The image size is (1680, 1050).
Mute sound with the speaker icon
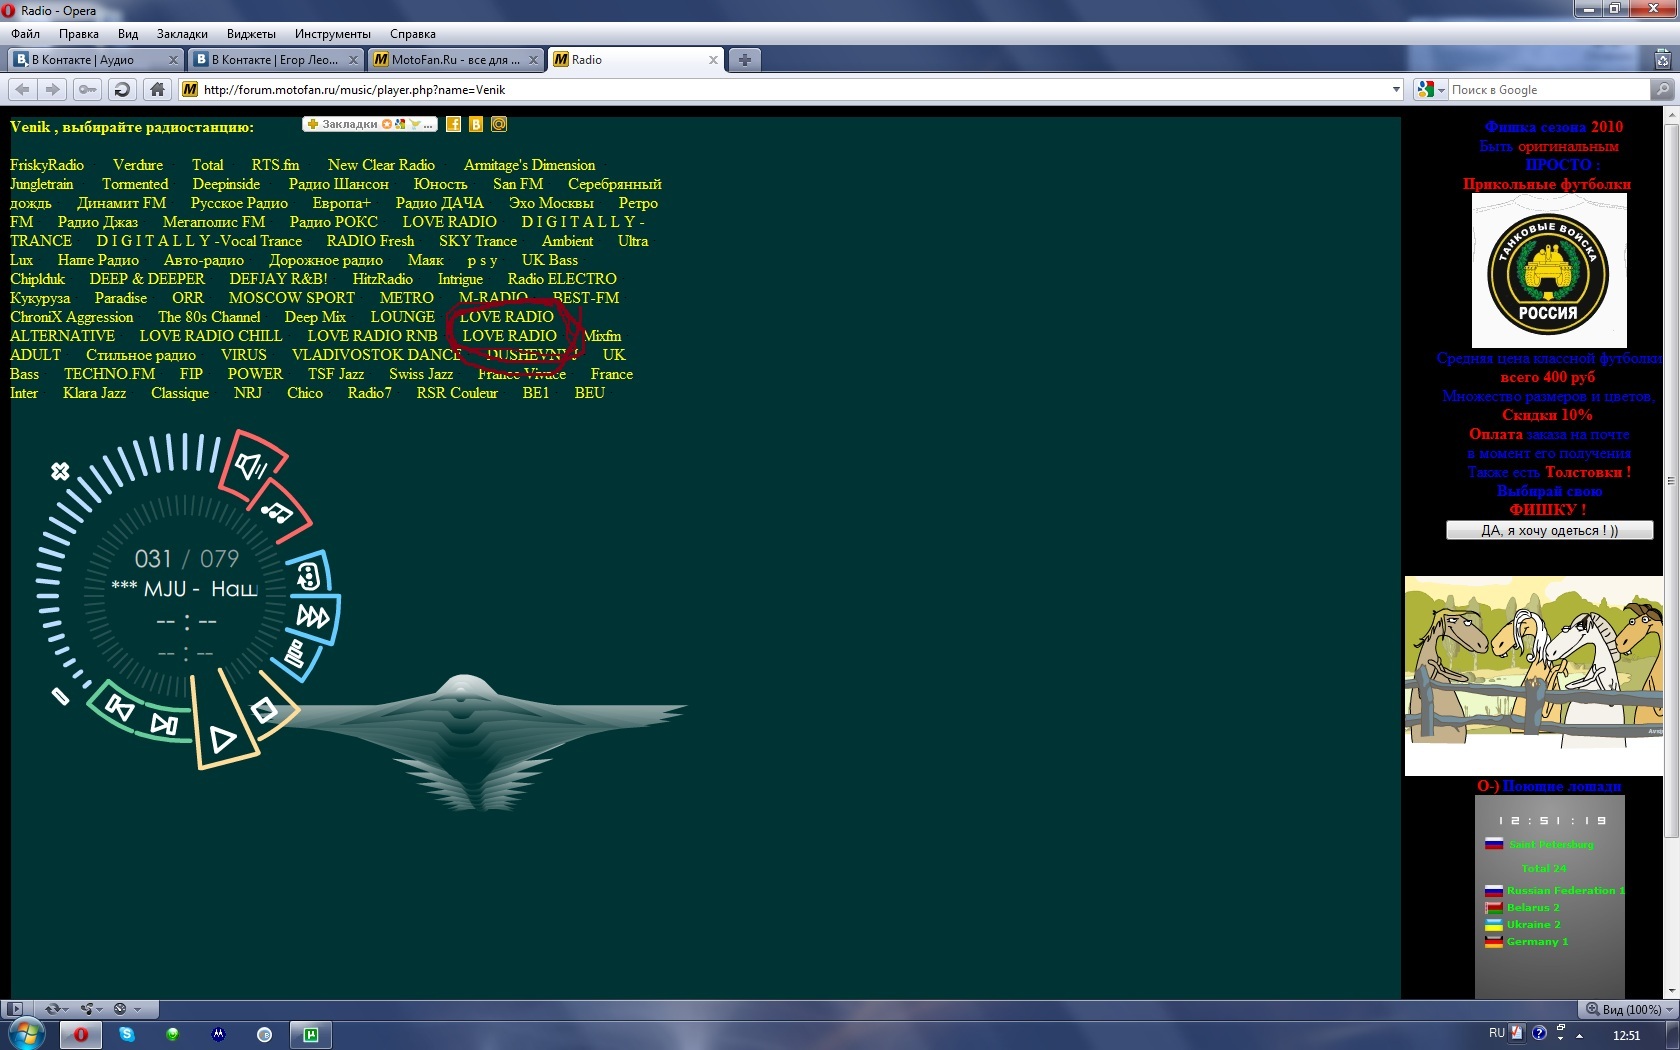[250, 466]
